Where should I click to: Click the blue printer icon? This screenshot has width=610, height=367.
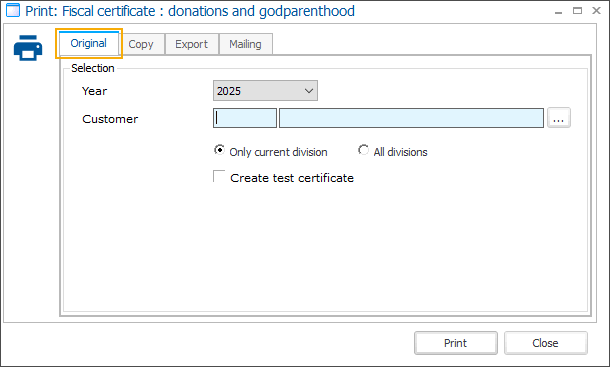click(x=28, y=48)
